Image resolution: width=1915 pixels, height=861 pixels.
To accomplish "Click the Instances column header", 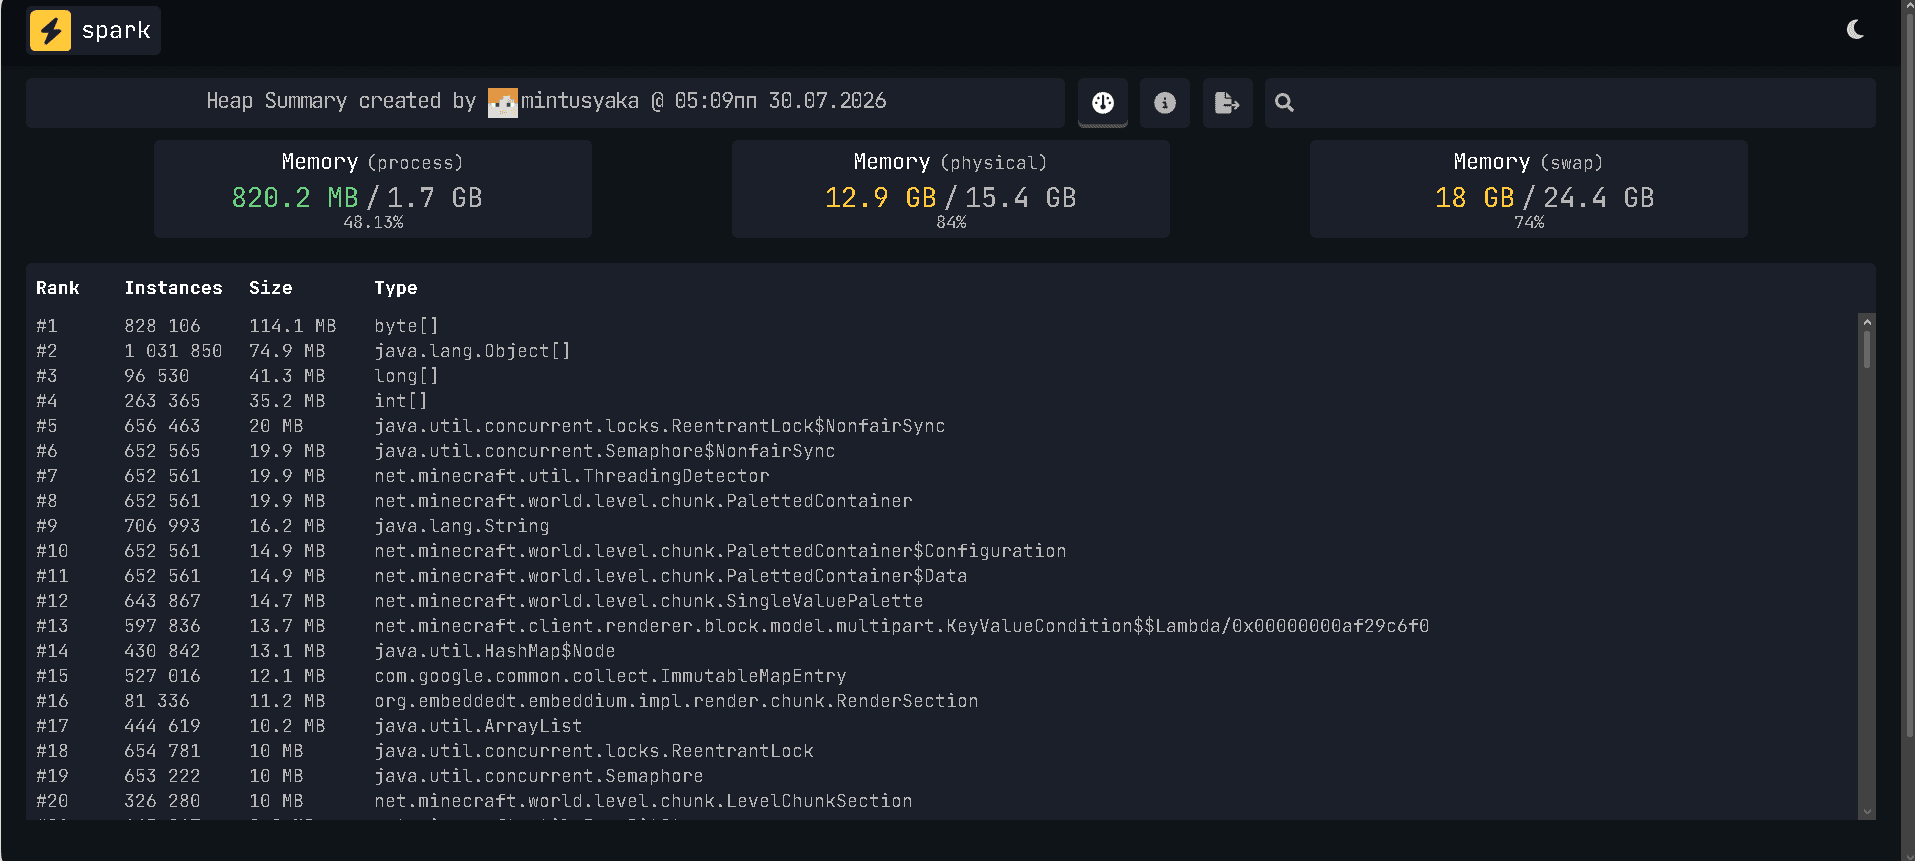I will [x=174, y=288].
